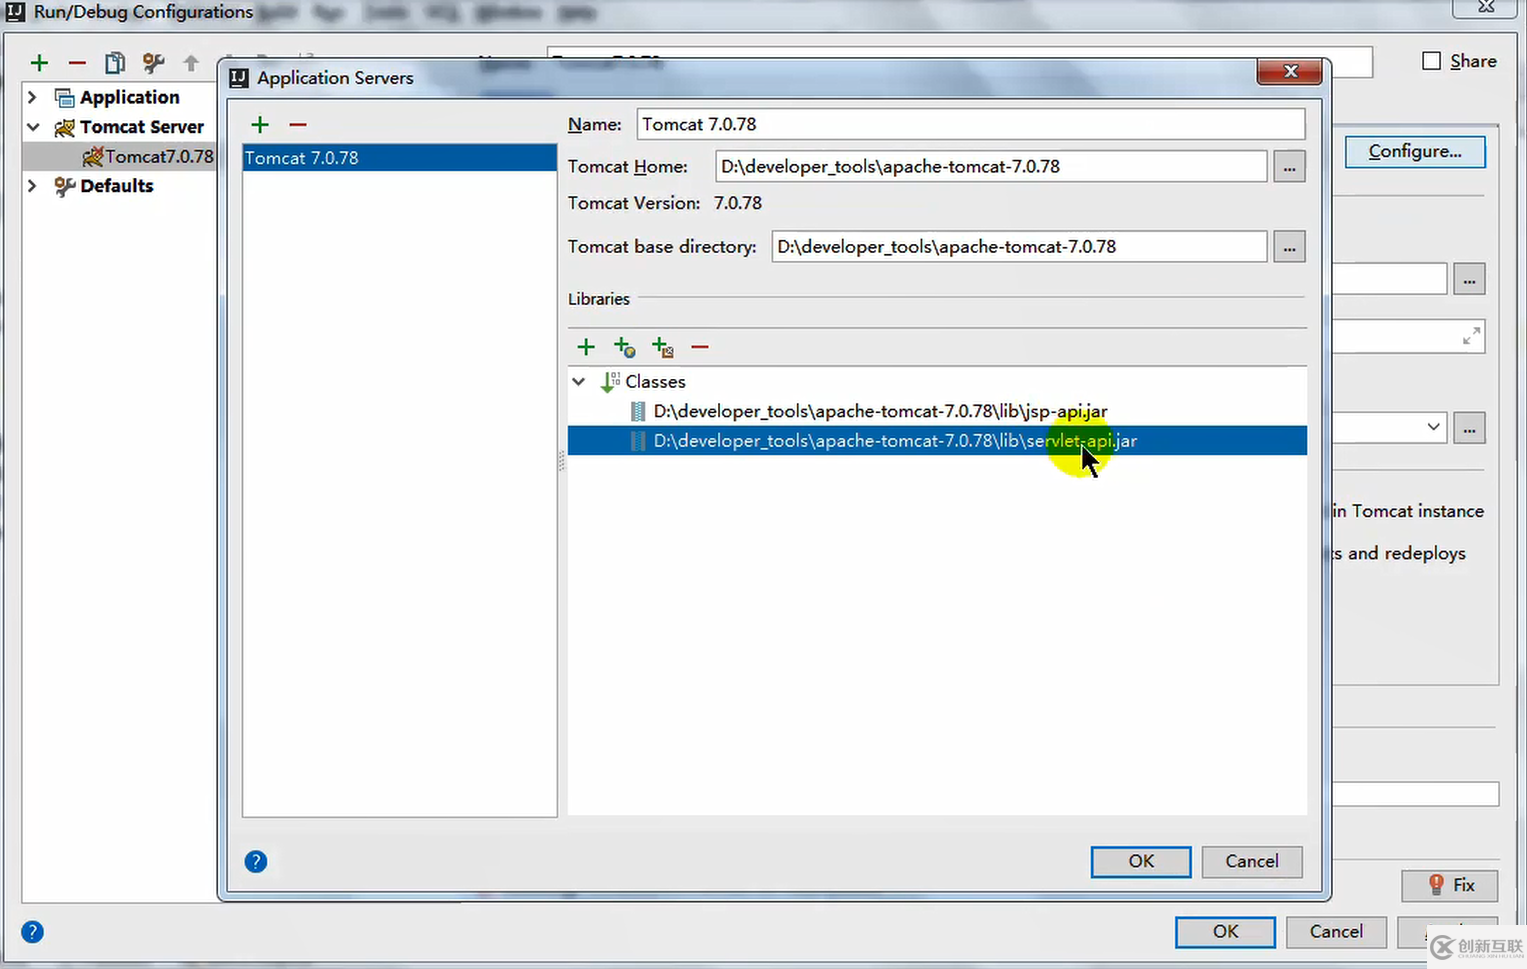
Task: Select Tomcat 7.0.78 in server list
Action: (x=400, y=158)
